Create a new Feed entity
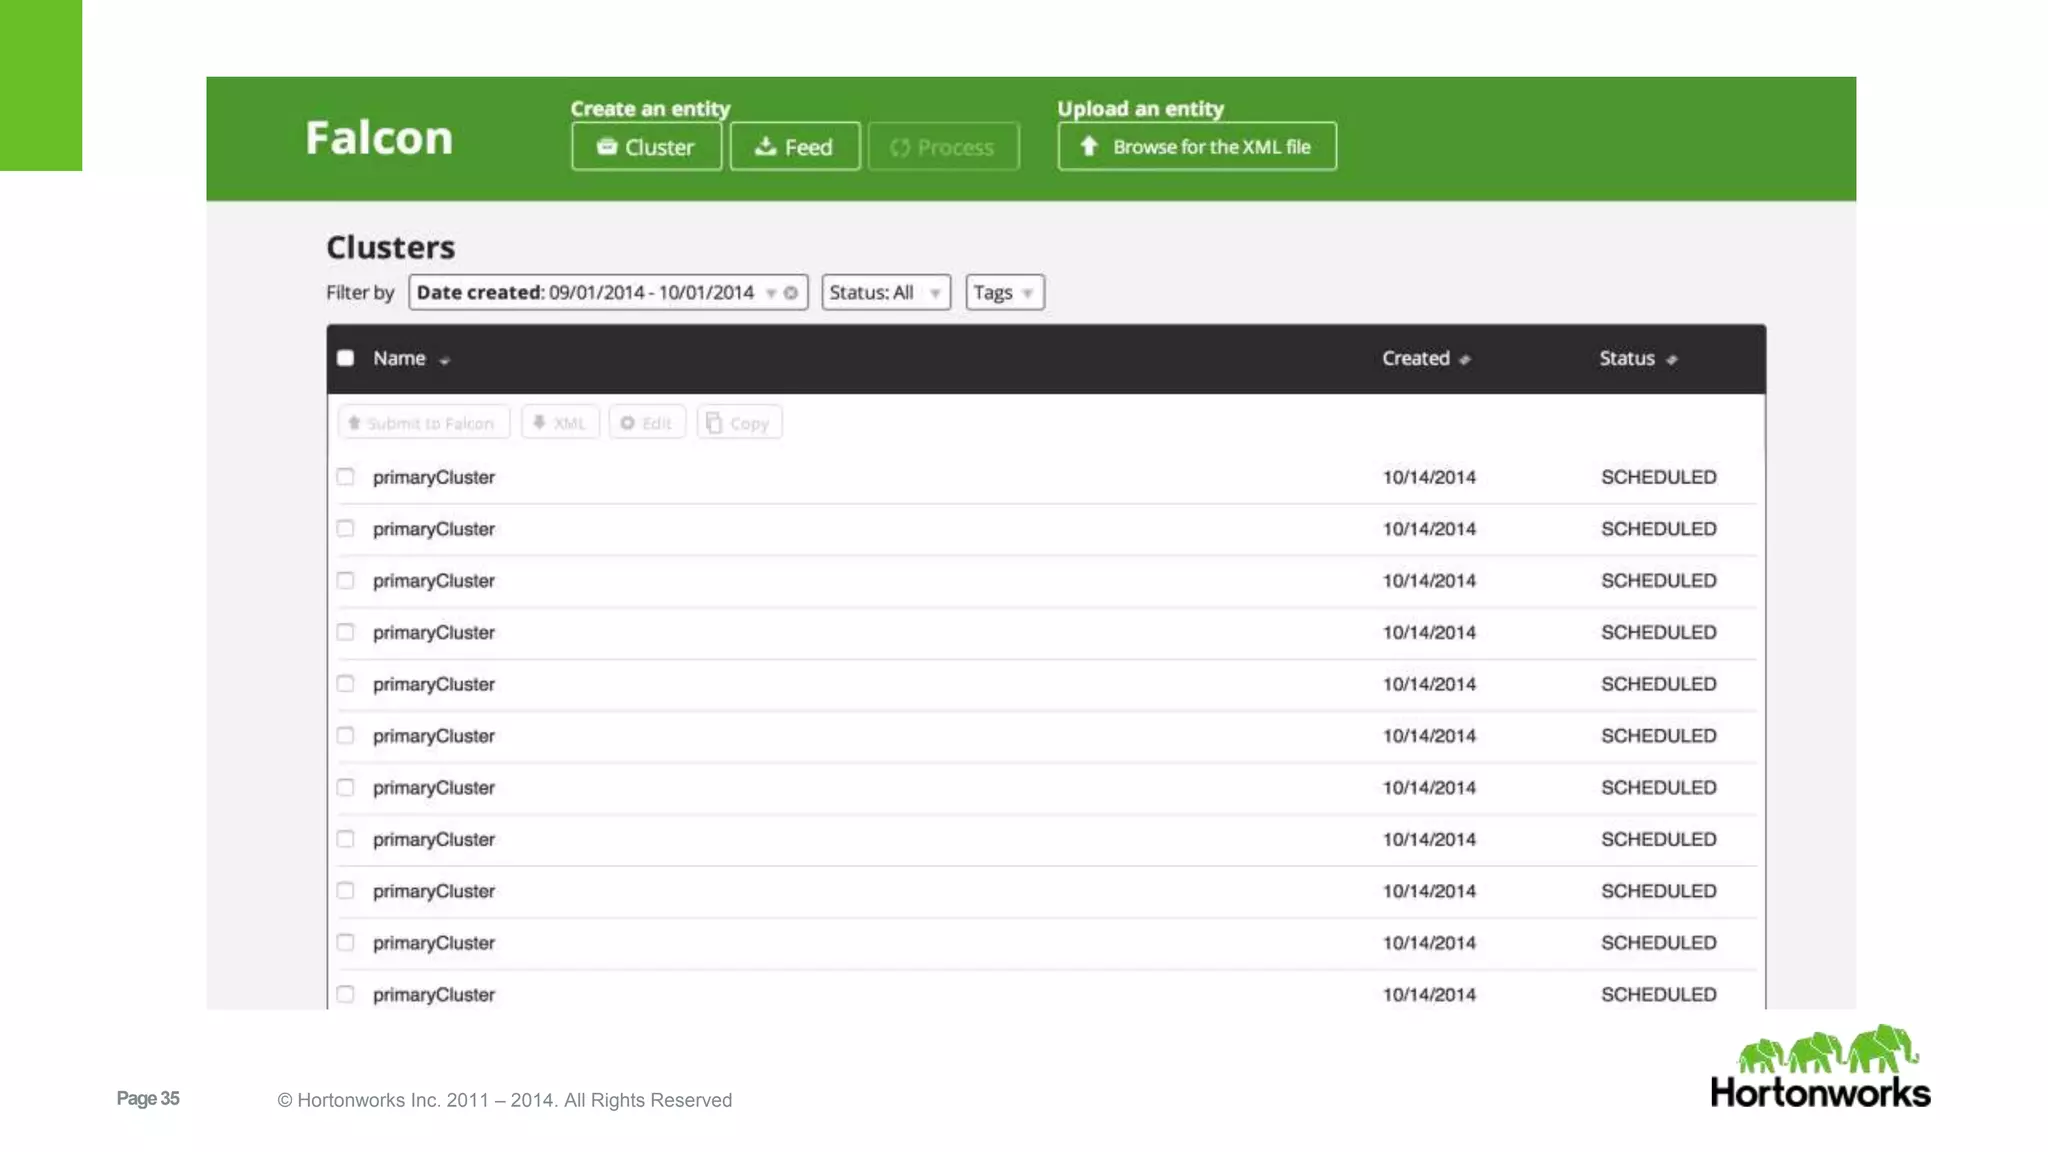 (795, 147)
